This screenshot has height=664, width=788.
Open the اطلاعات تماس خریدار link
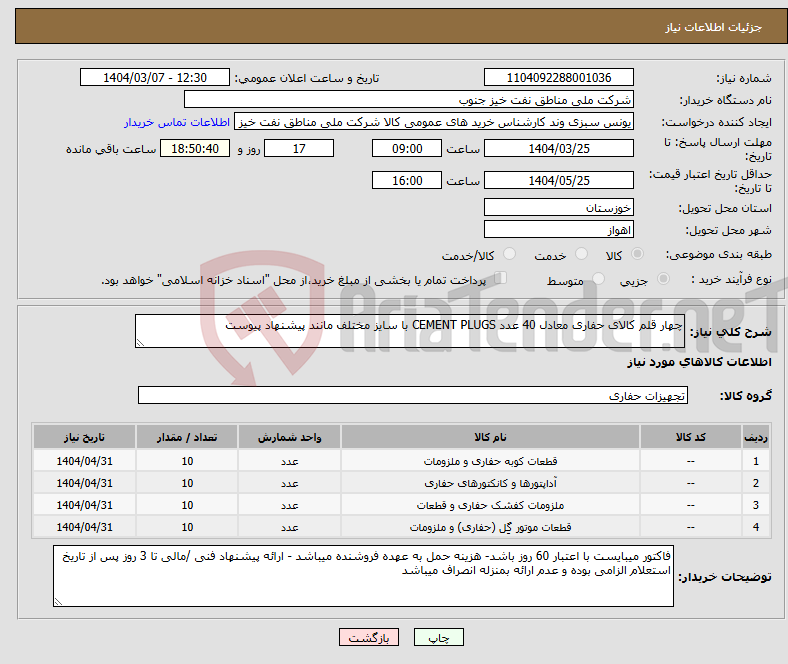pos(177,122)
